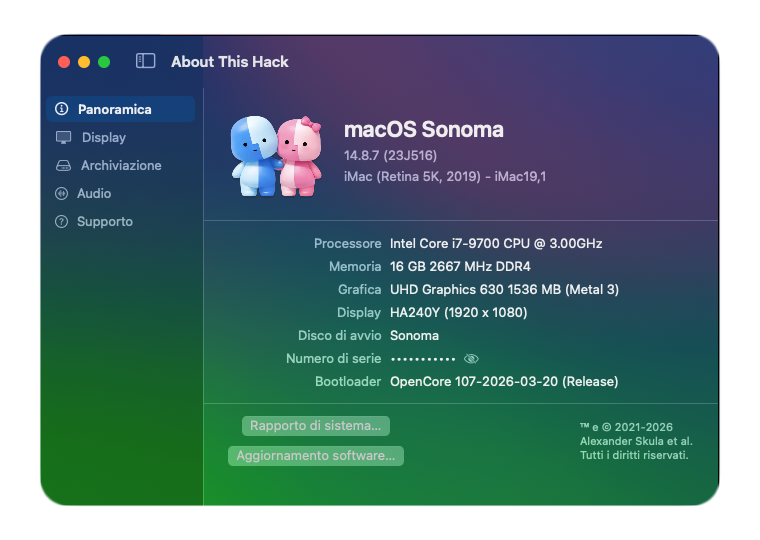Click the green zoom window button
The image size is (760, 540).
click(104, 62)
